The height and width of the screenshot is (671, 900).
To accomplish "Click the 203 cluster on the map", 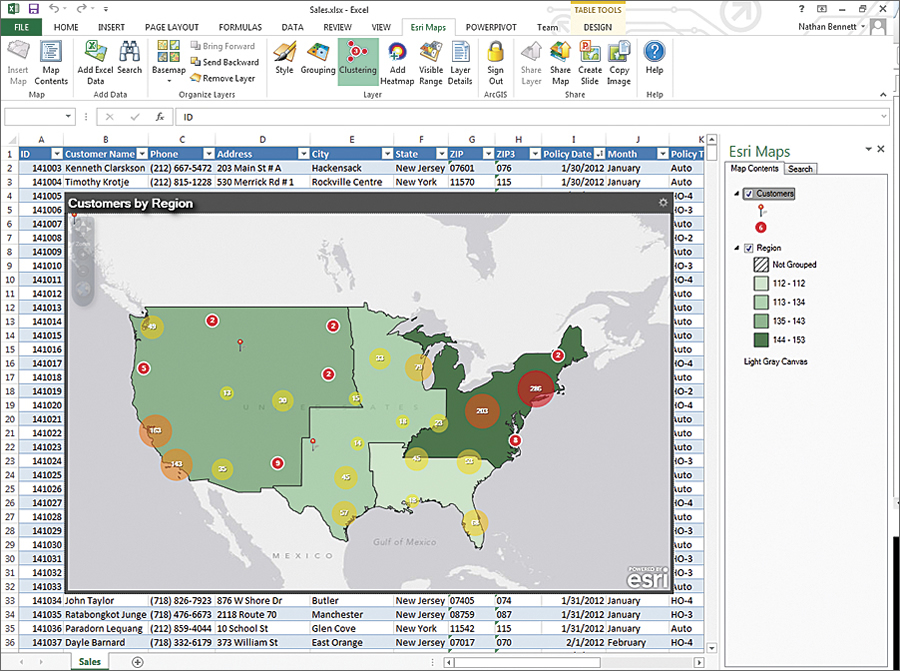I will tap(482, 410).
